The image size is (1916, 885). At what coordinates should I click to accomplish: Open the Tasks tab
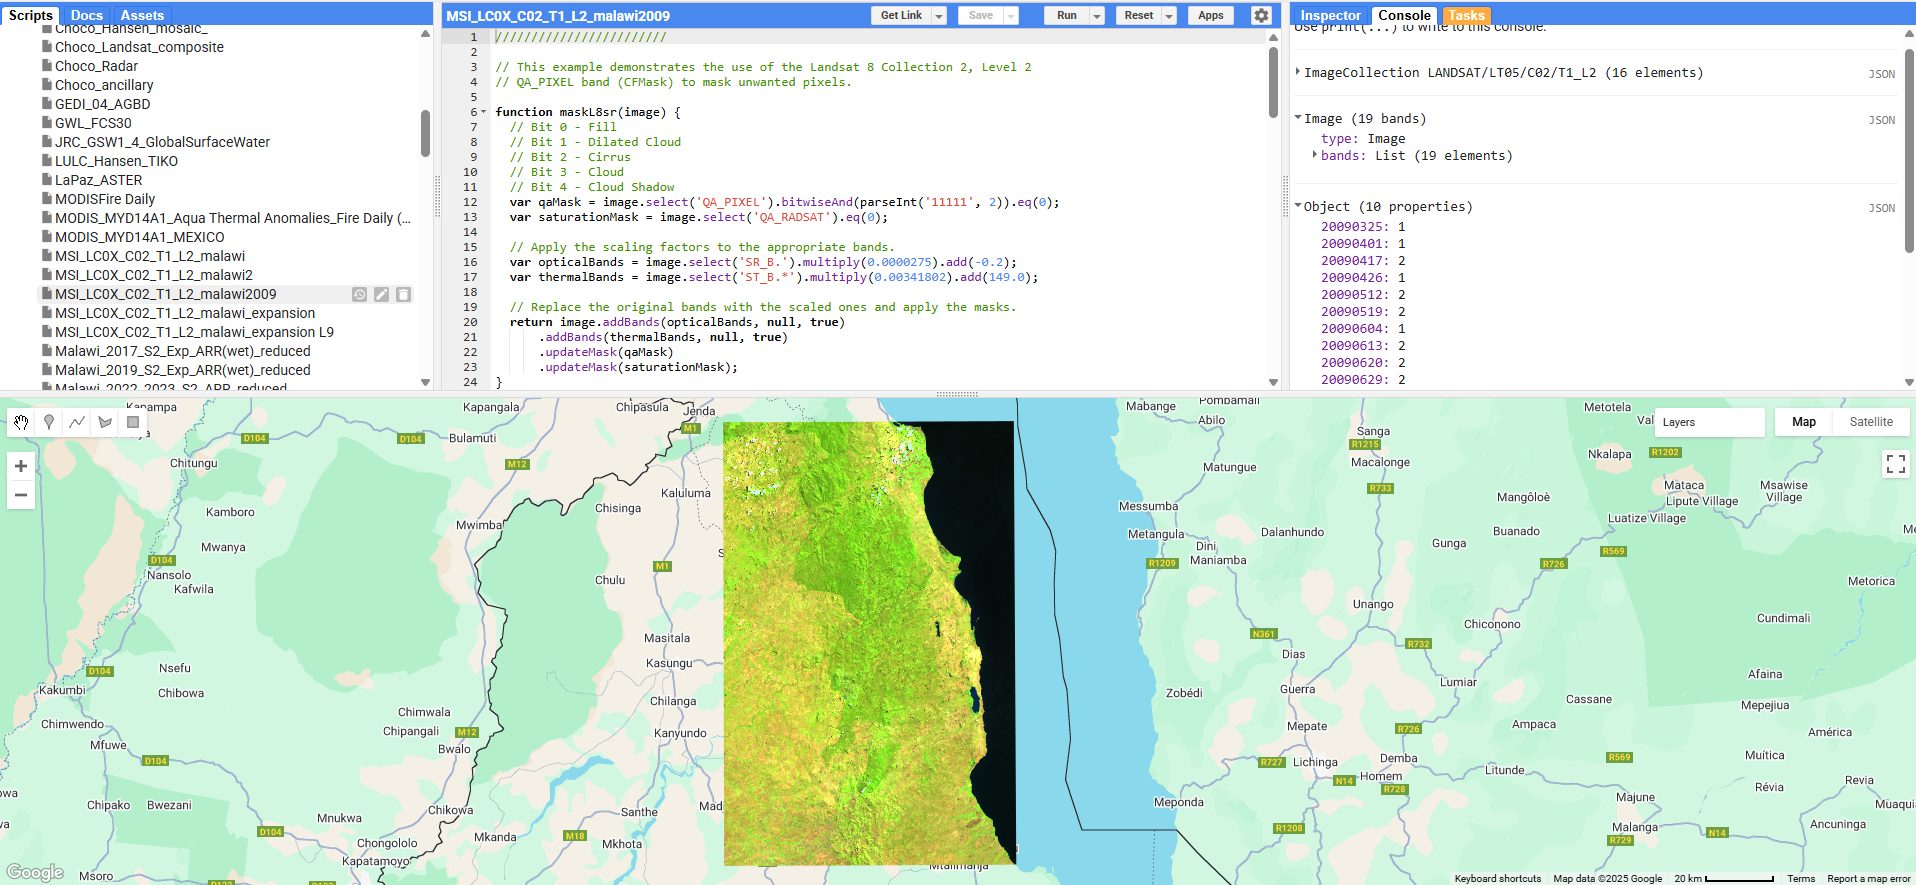[1465, 15]
